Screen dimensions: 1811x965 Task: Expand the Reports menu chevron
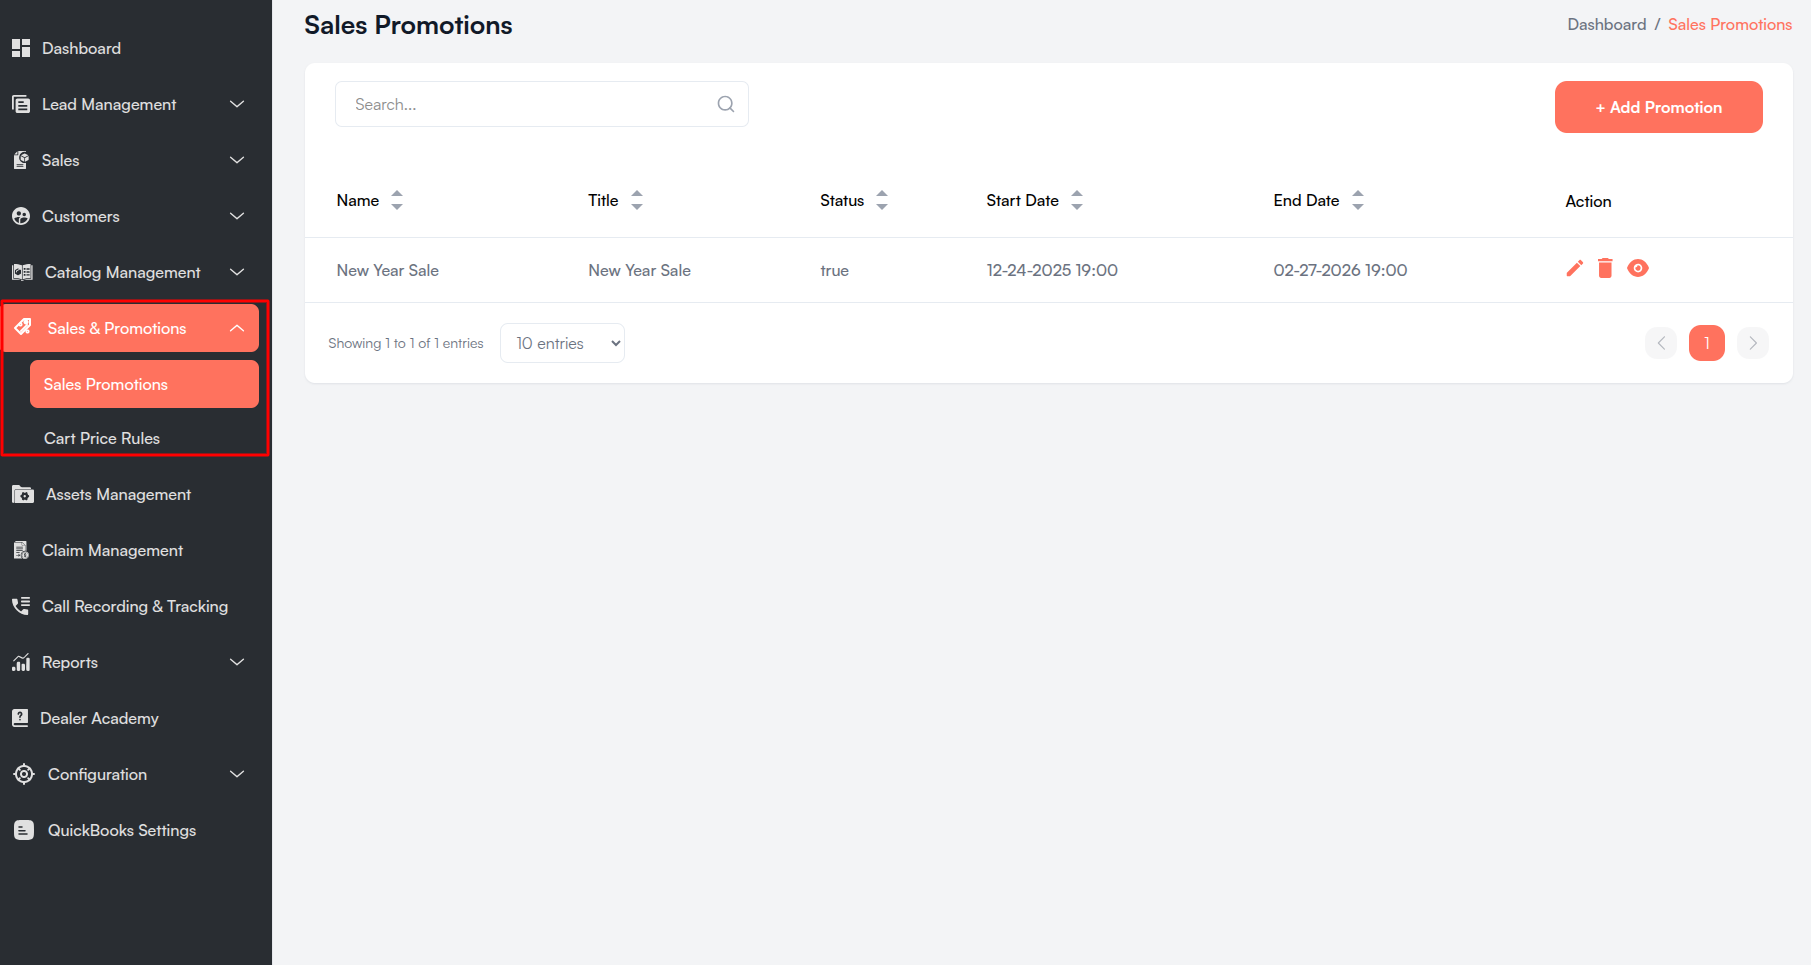[237, 662]
